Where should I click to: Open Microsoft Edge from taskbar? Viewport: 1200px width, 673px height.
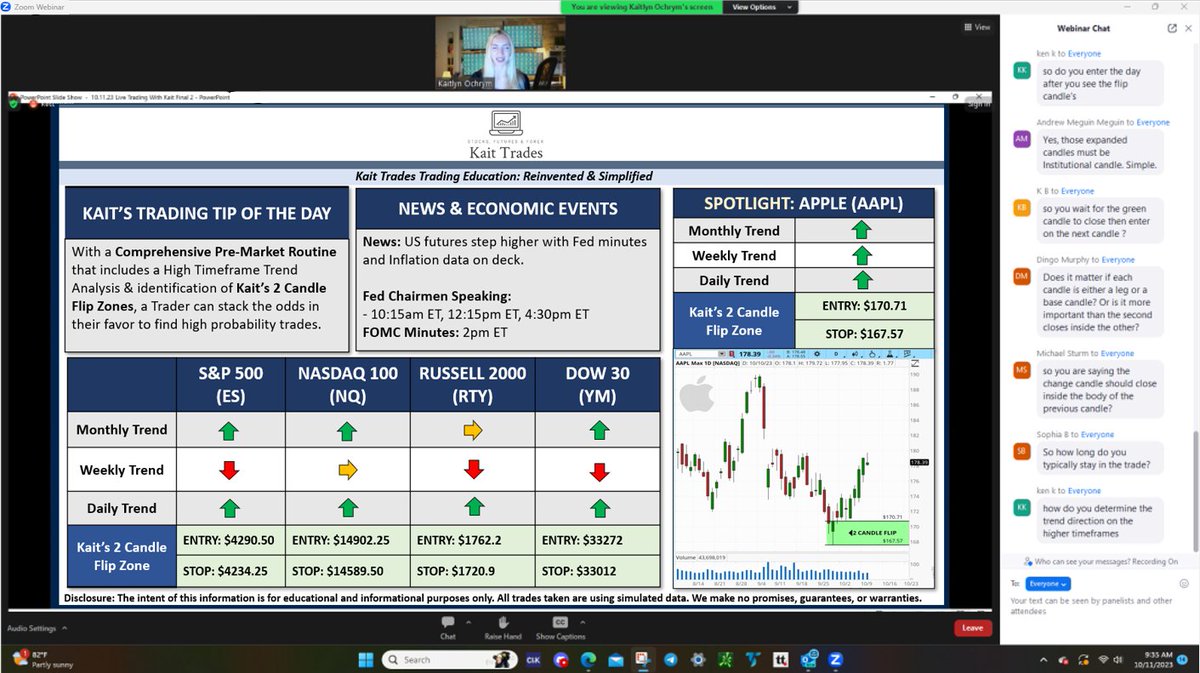[x=588, y=659]
